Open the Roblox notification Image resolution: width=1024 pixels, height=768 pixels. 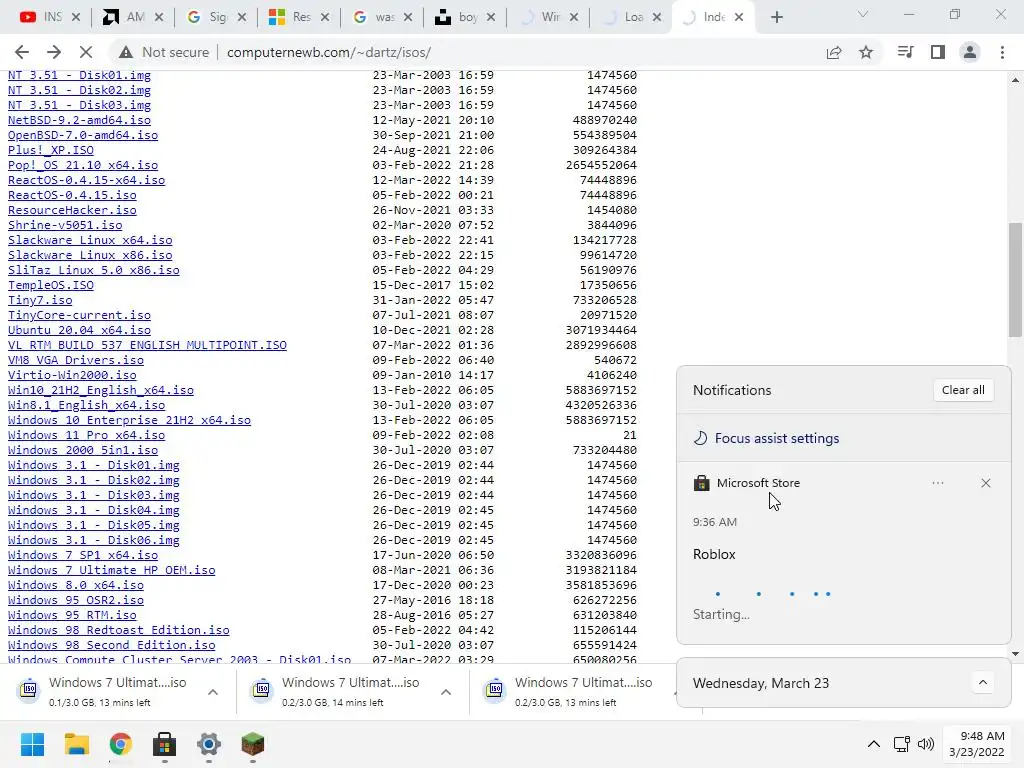(x=844, y=554)
